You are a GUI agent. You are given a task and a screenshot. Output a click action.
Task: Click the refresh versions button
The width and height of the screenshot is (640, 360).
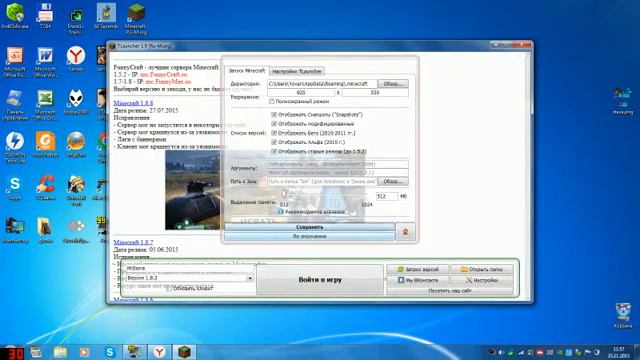(418, 269)
